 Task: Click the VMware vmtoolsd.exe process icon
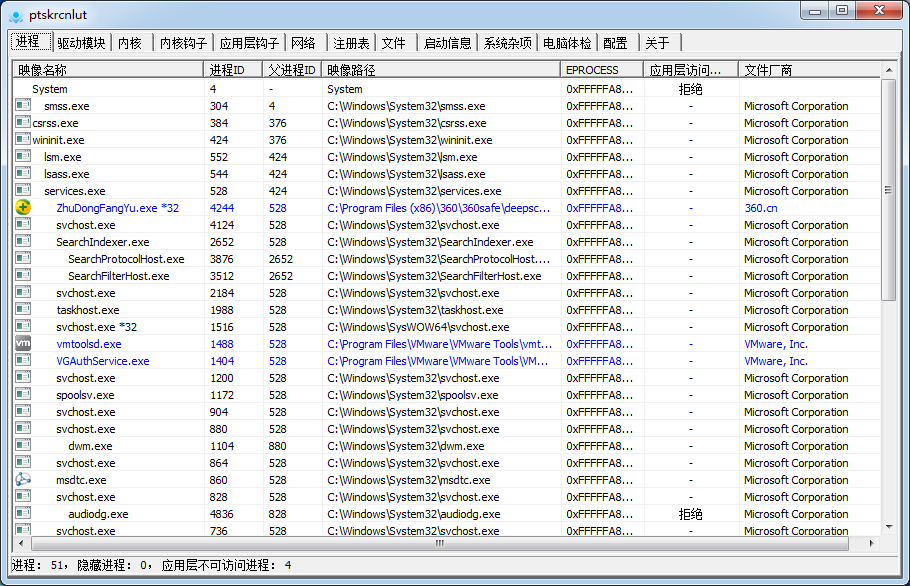23,344
